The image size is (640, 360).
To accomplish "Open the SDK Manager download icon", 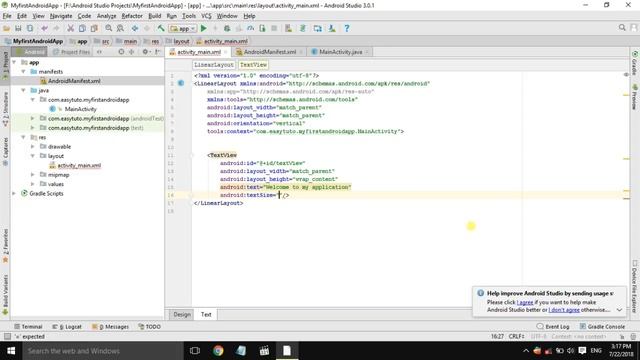I will 332,29.
